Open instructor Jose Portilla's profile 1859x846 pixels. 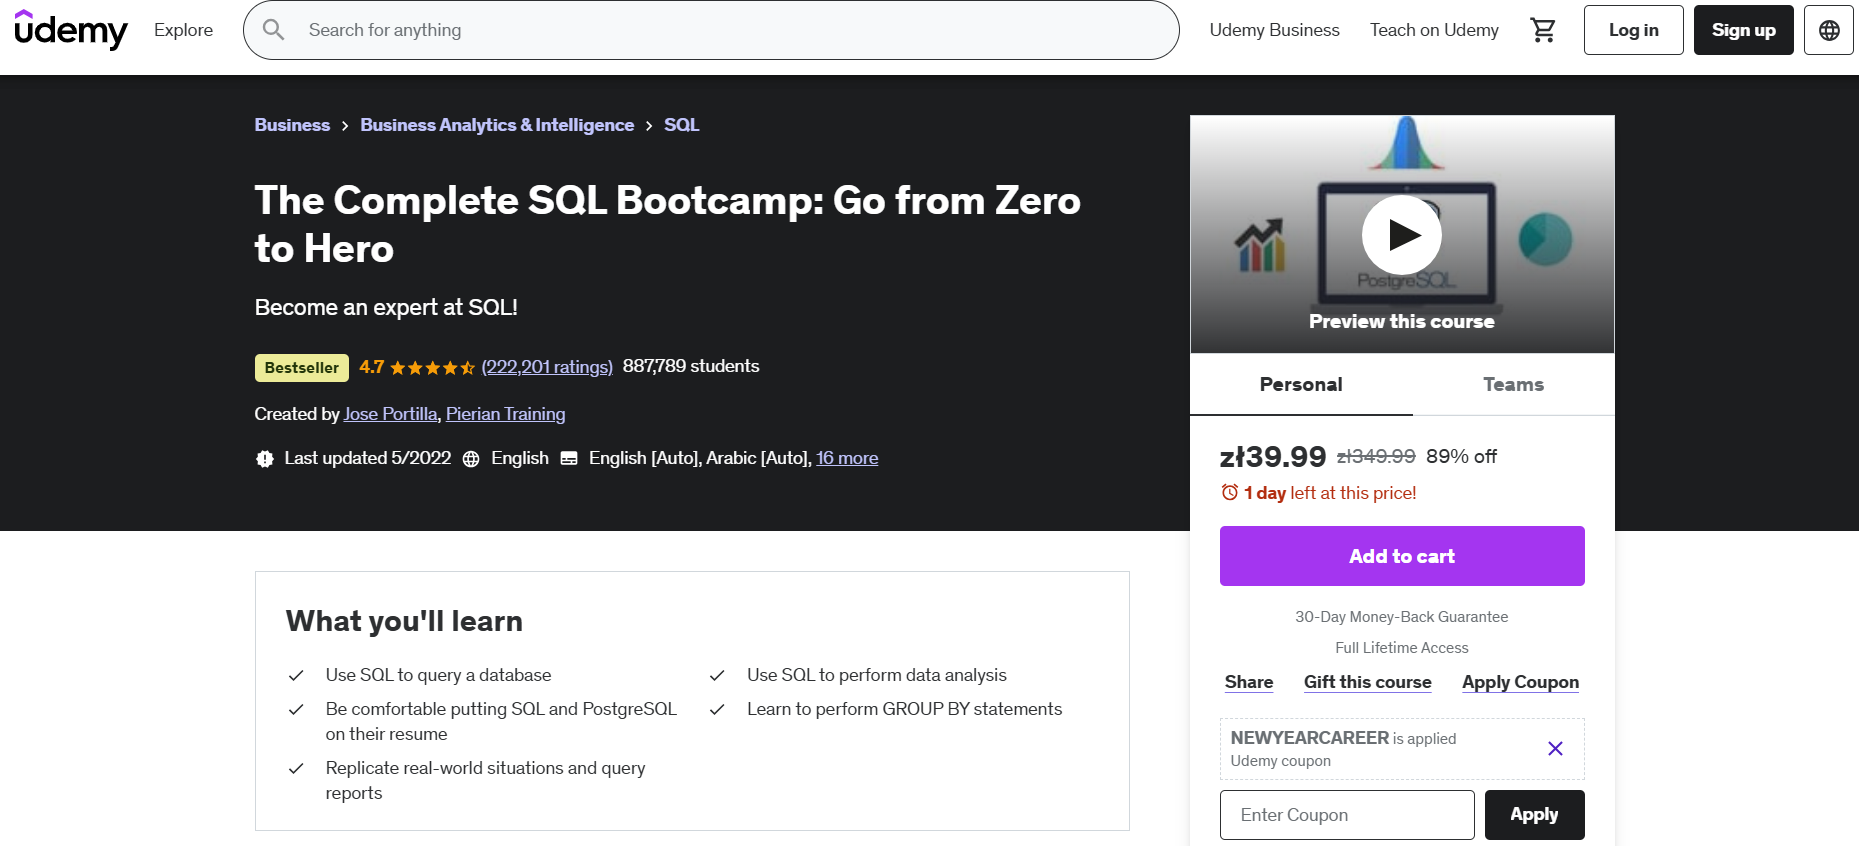[390, 414]
